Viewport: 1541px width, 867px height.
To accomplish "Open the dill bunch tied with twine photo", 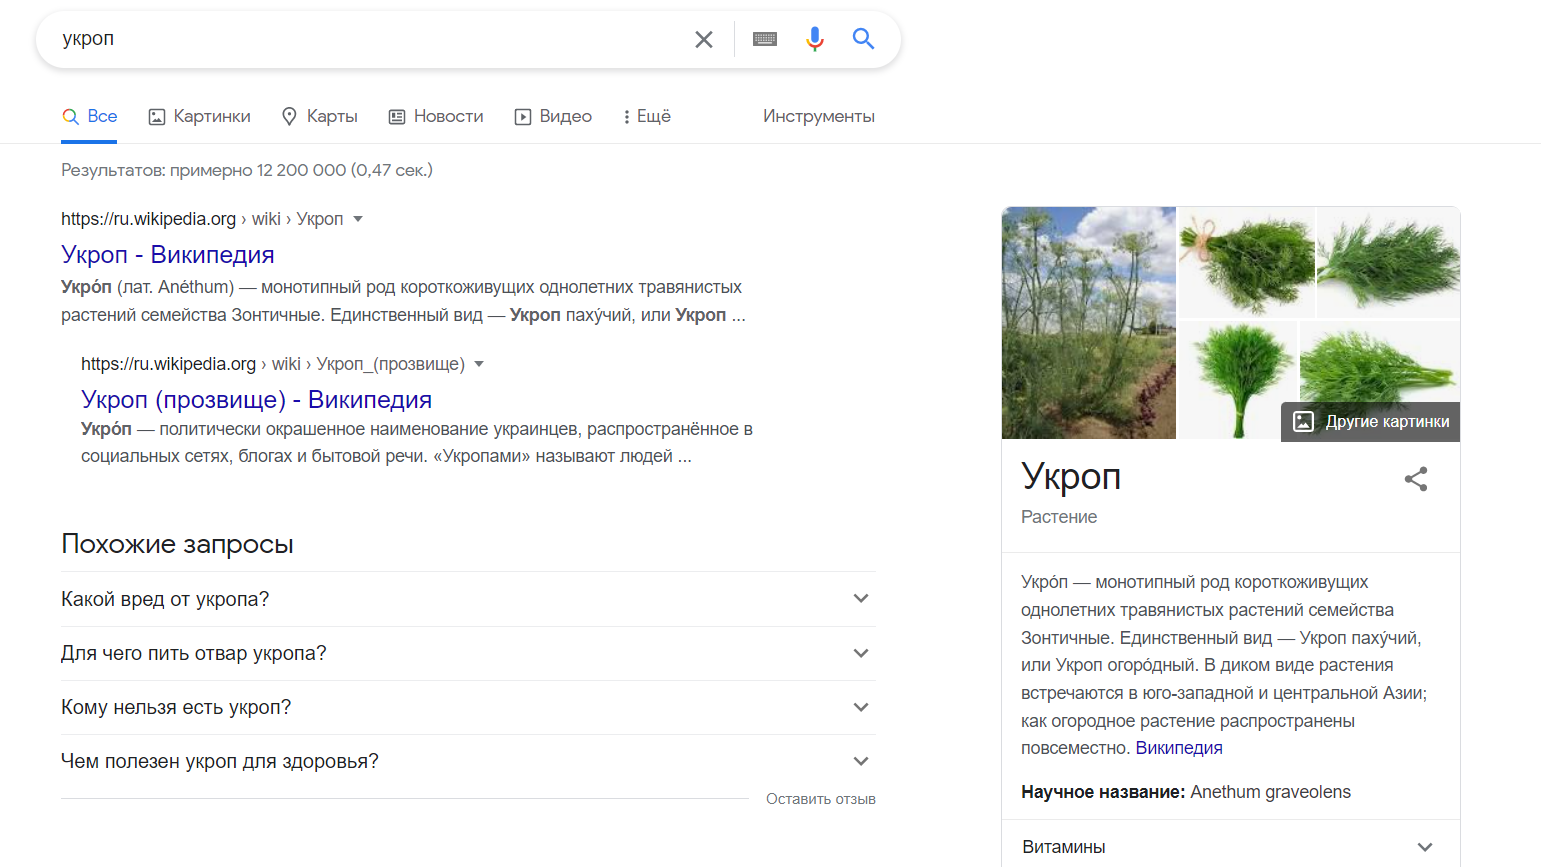I will click(x=1247, y=262).
